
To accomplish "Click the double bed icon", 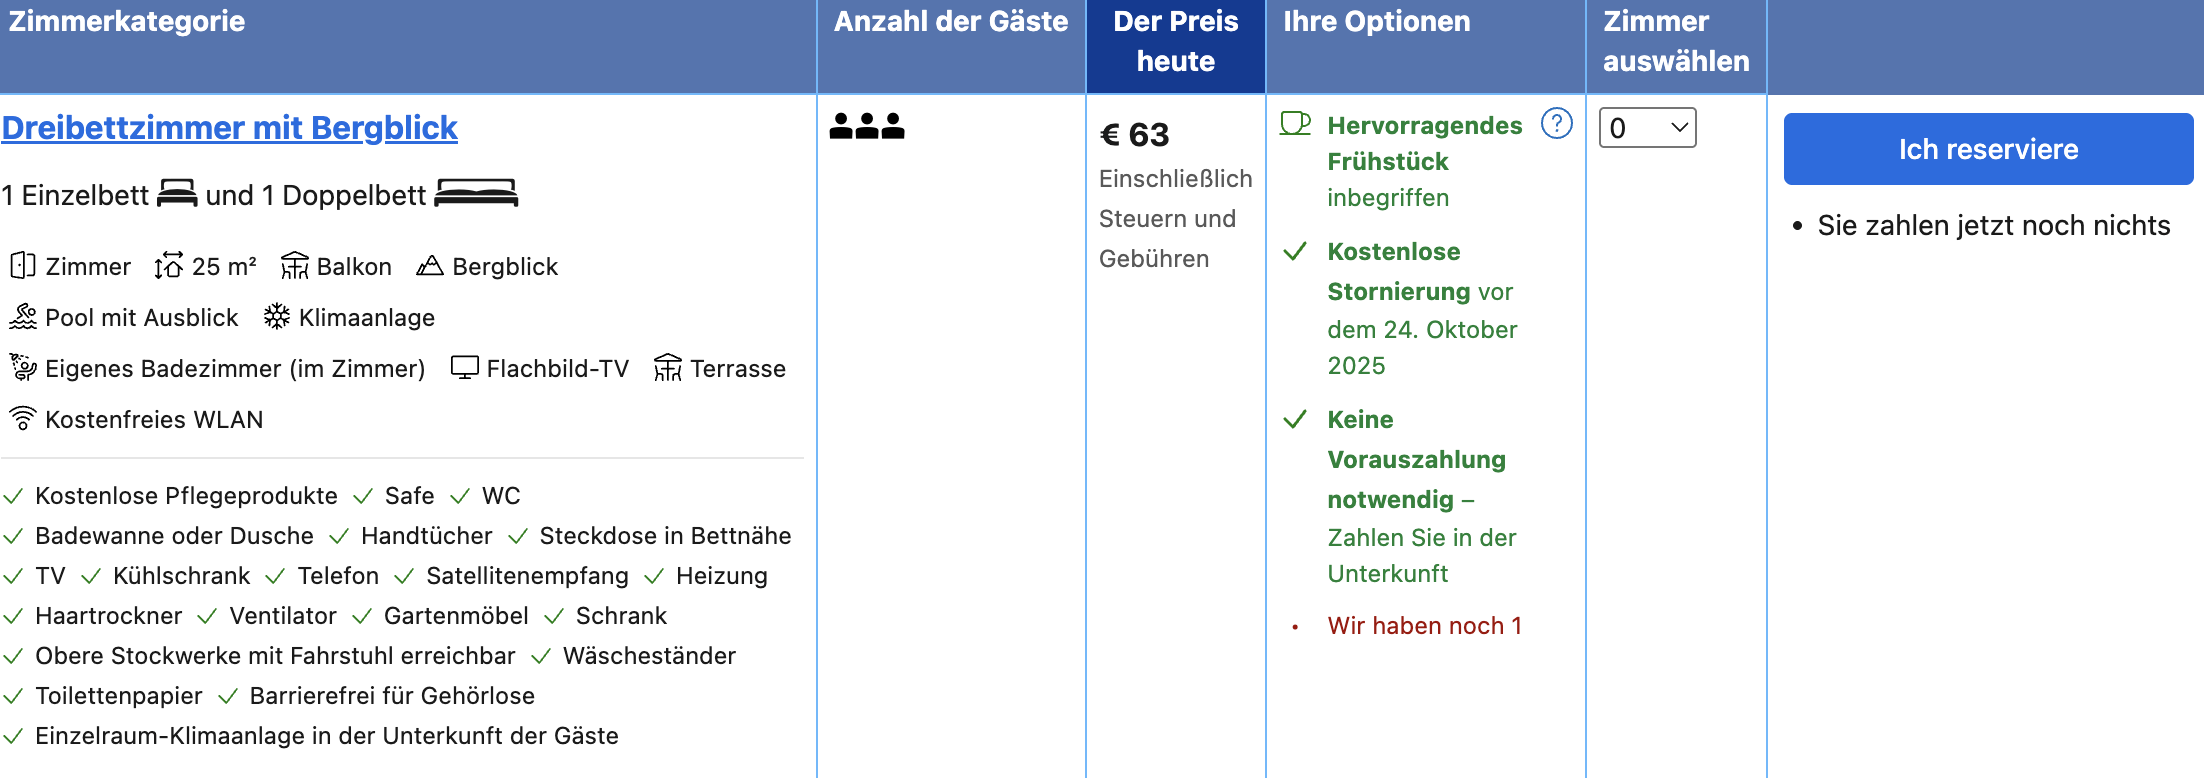I will click(476, 193).
